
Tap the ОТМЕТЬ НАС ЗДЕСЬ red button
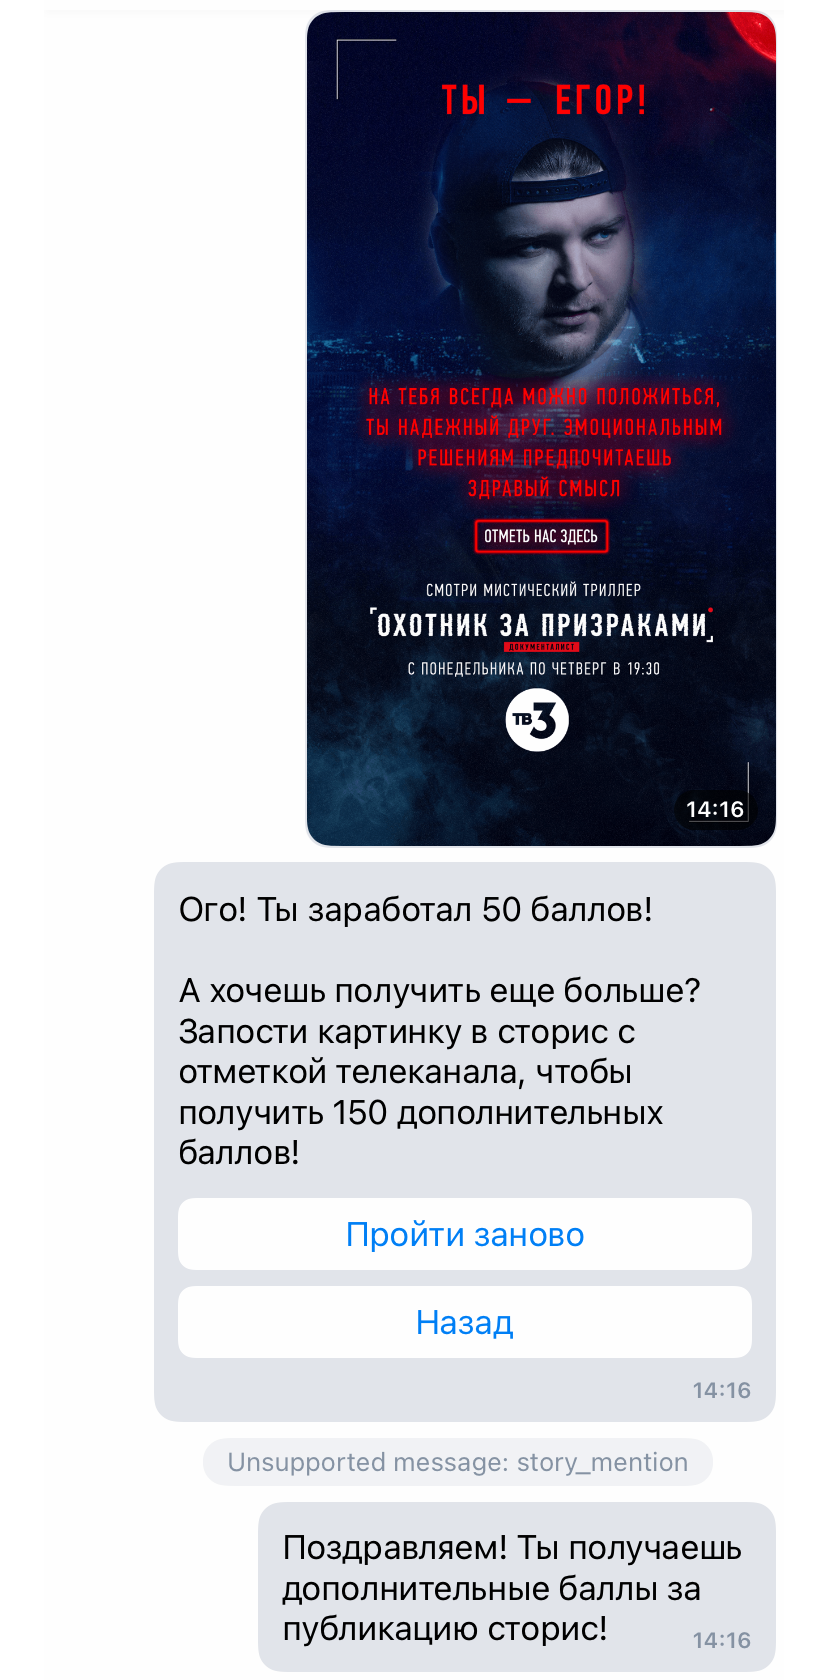(x=541, y=536)
